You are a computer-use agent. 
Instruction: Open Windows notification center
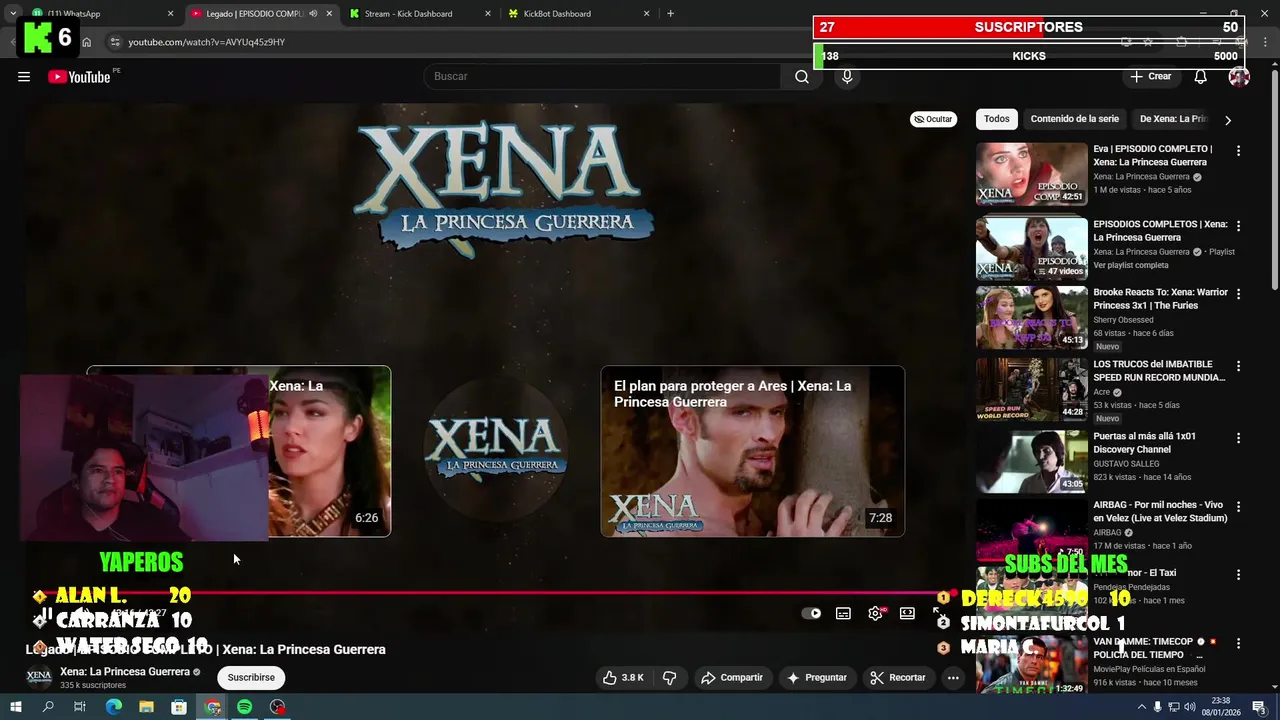pos(1259,707)
